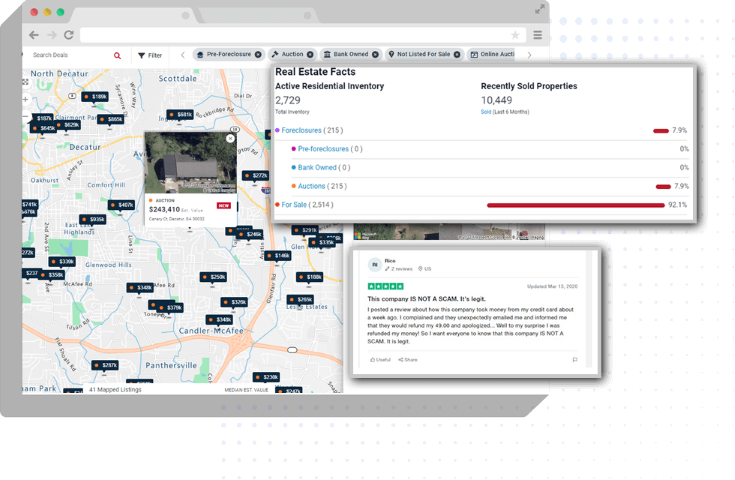Flag the review with flag icon

[575, 360]
